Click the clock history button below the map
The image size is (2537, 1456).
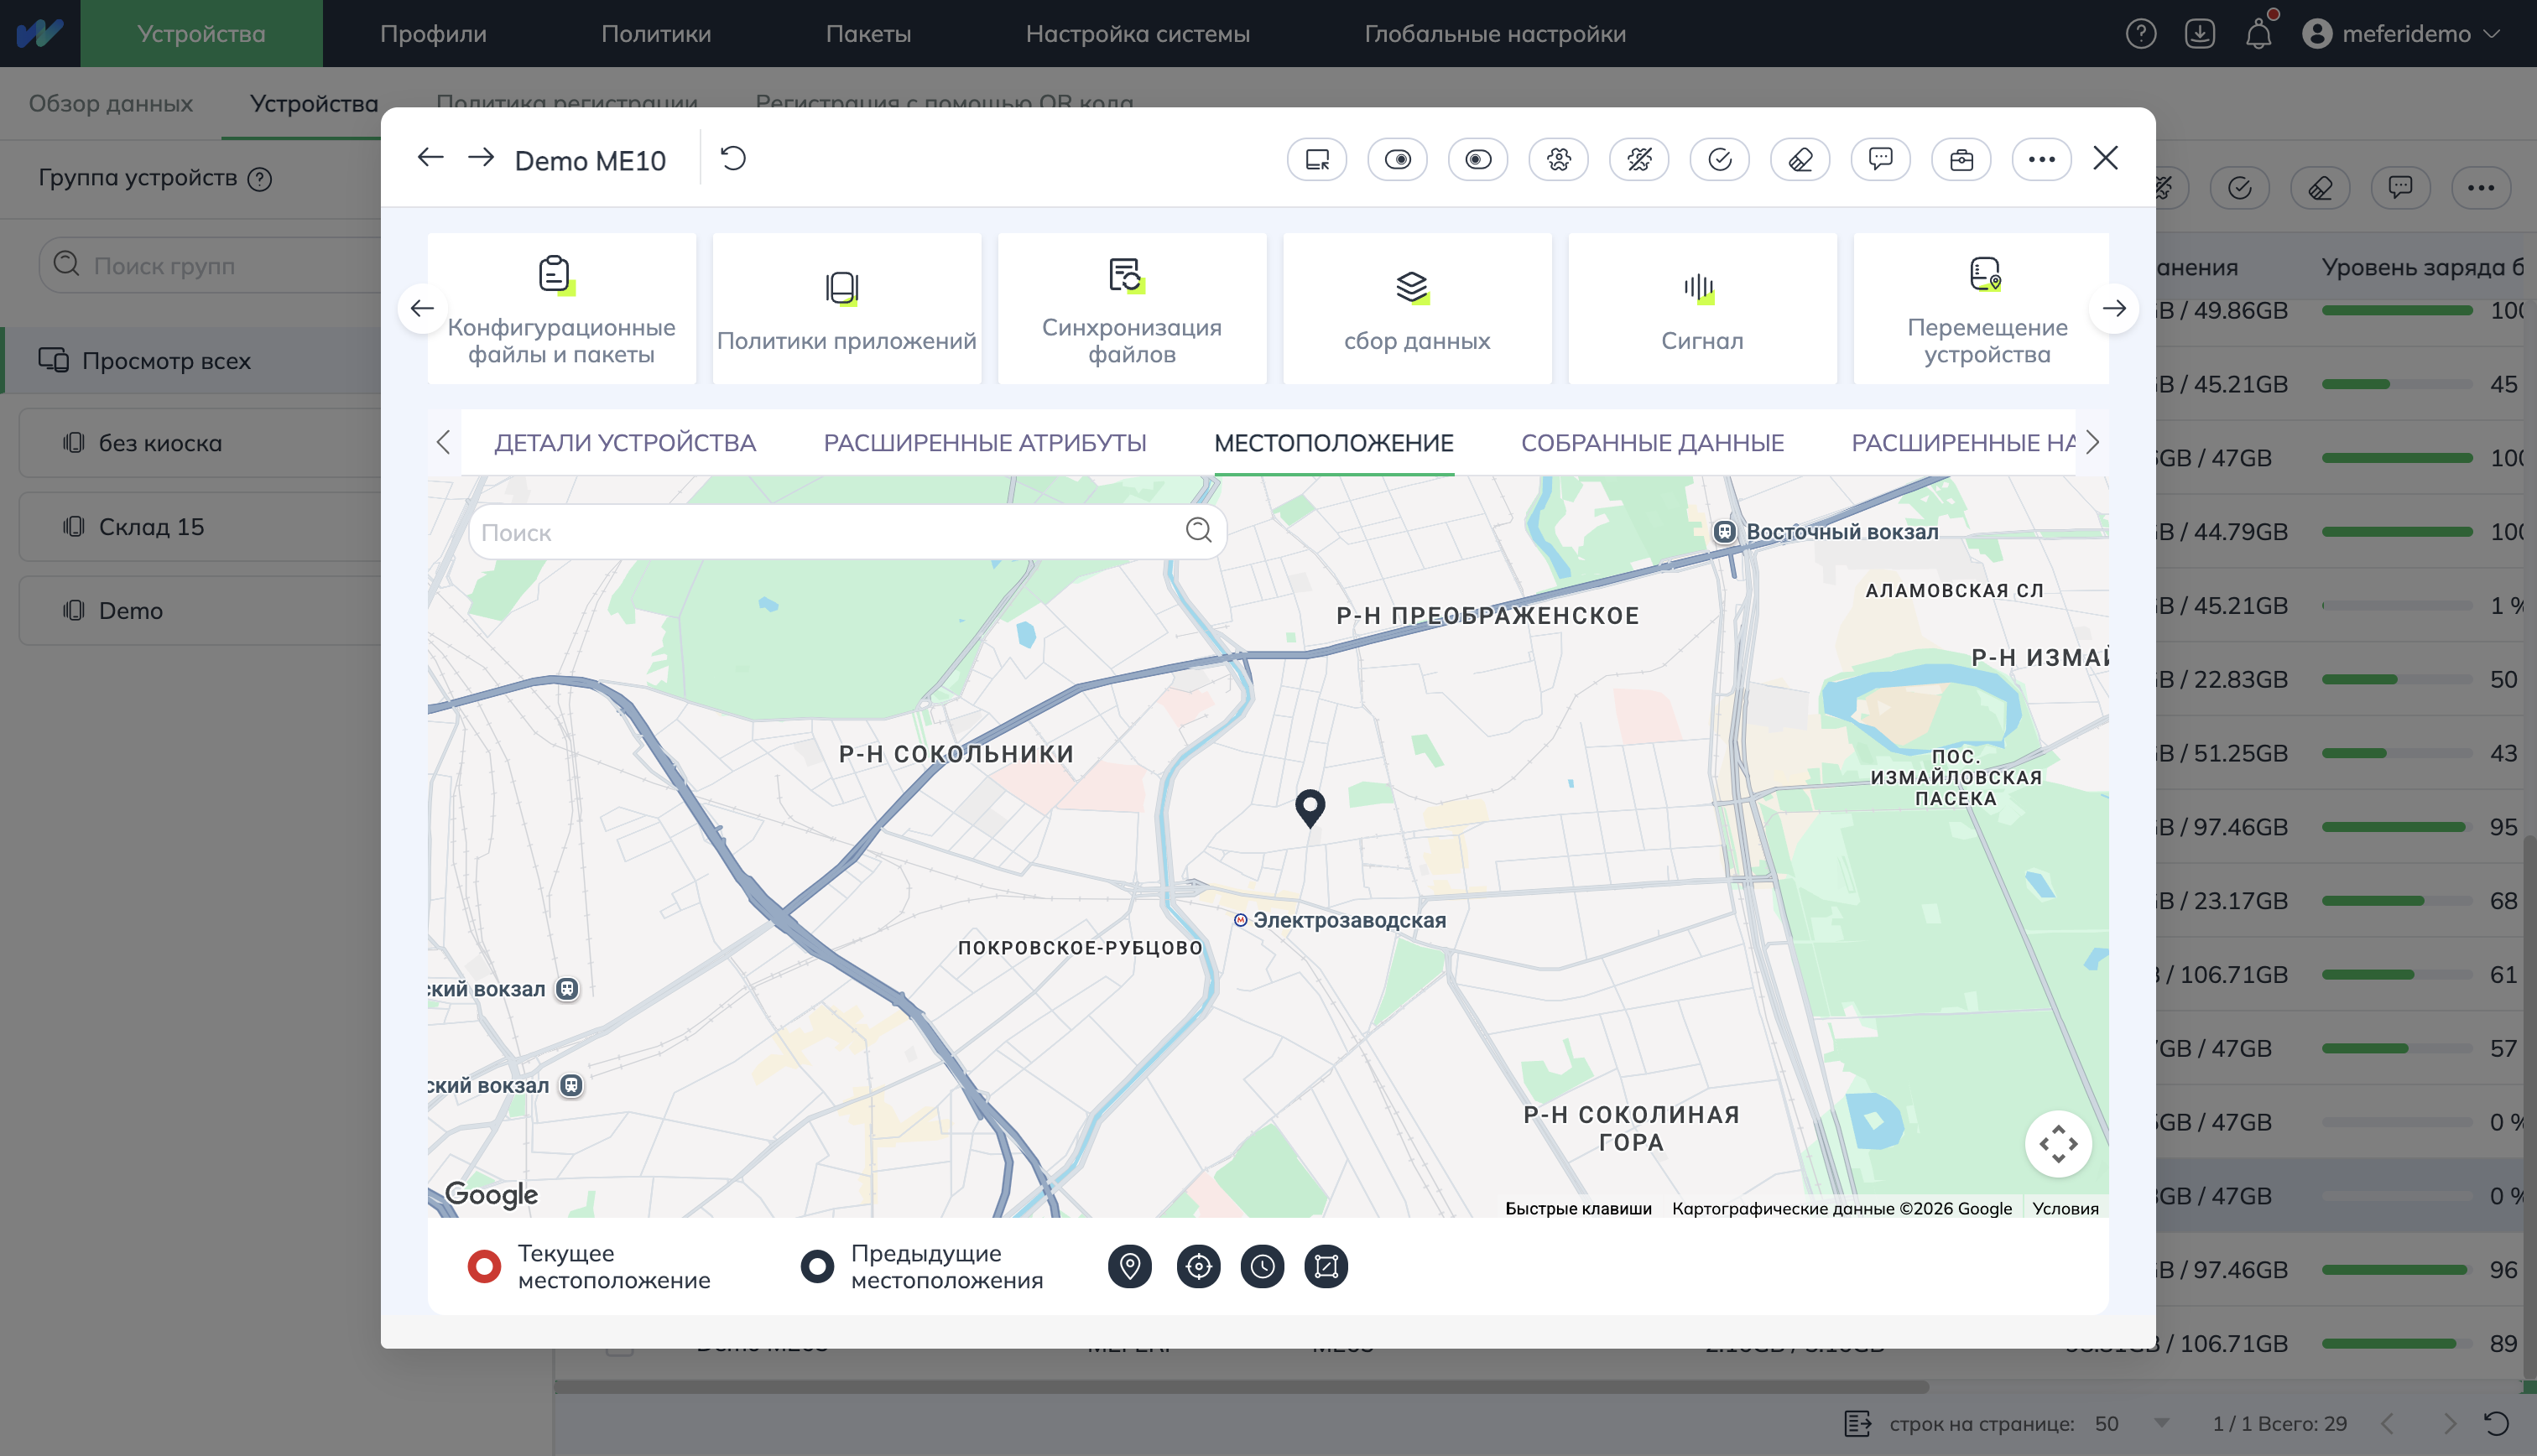click(x=1262, y=1267)
